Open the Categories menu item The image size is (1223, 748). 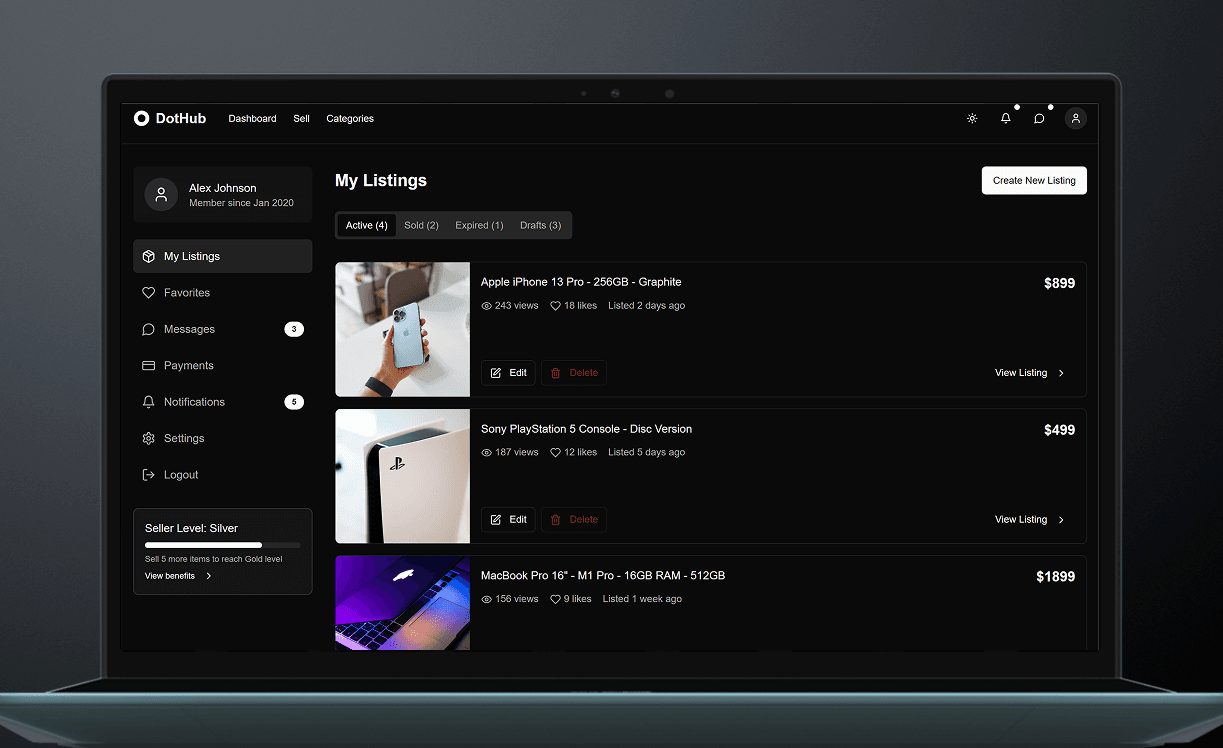point(350,118)
